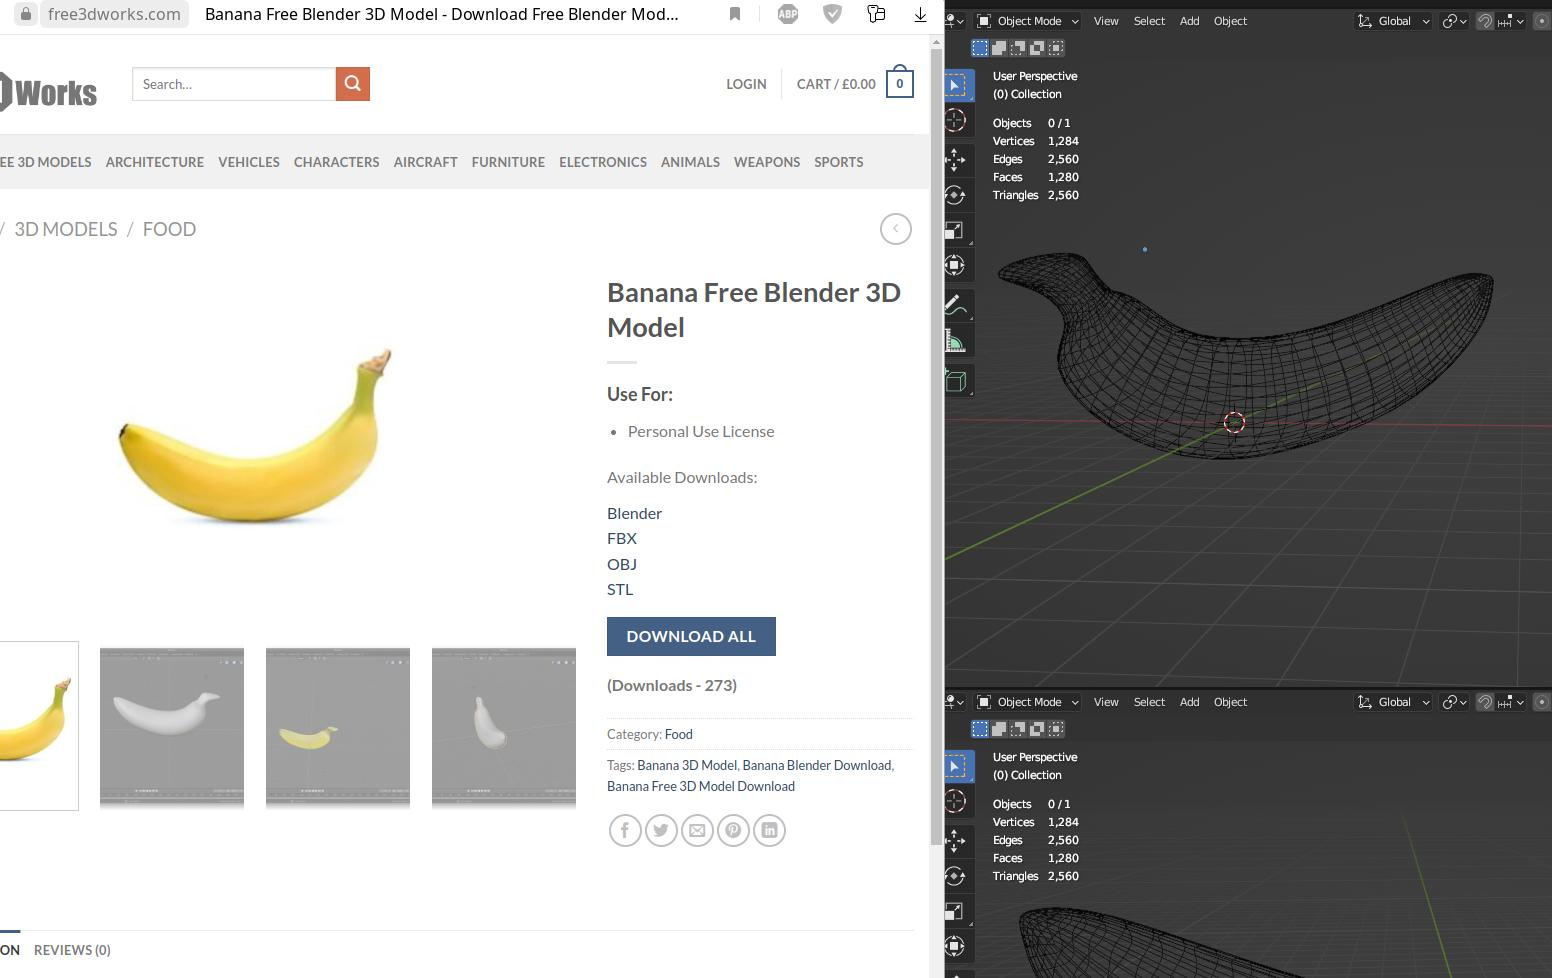Viewport: 1552px width, 978px height.
Task: Choose Extend Selection mode in upper viewport
Action: pos(999,48)
